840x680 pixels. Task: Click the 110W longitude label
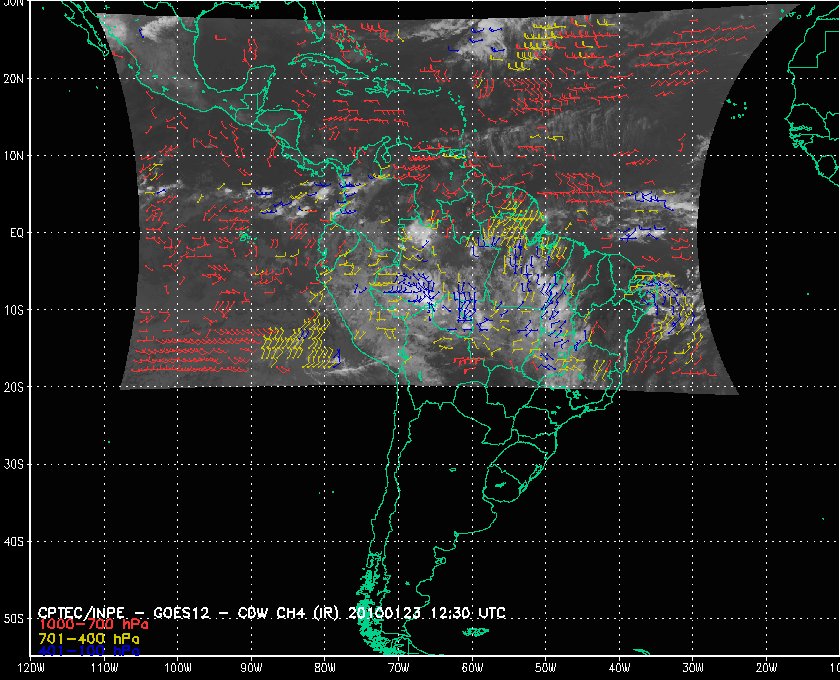click(104, 667)
